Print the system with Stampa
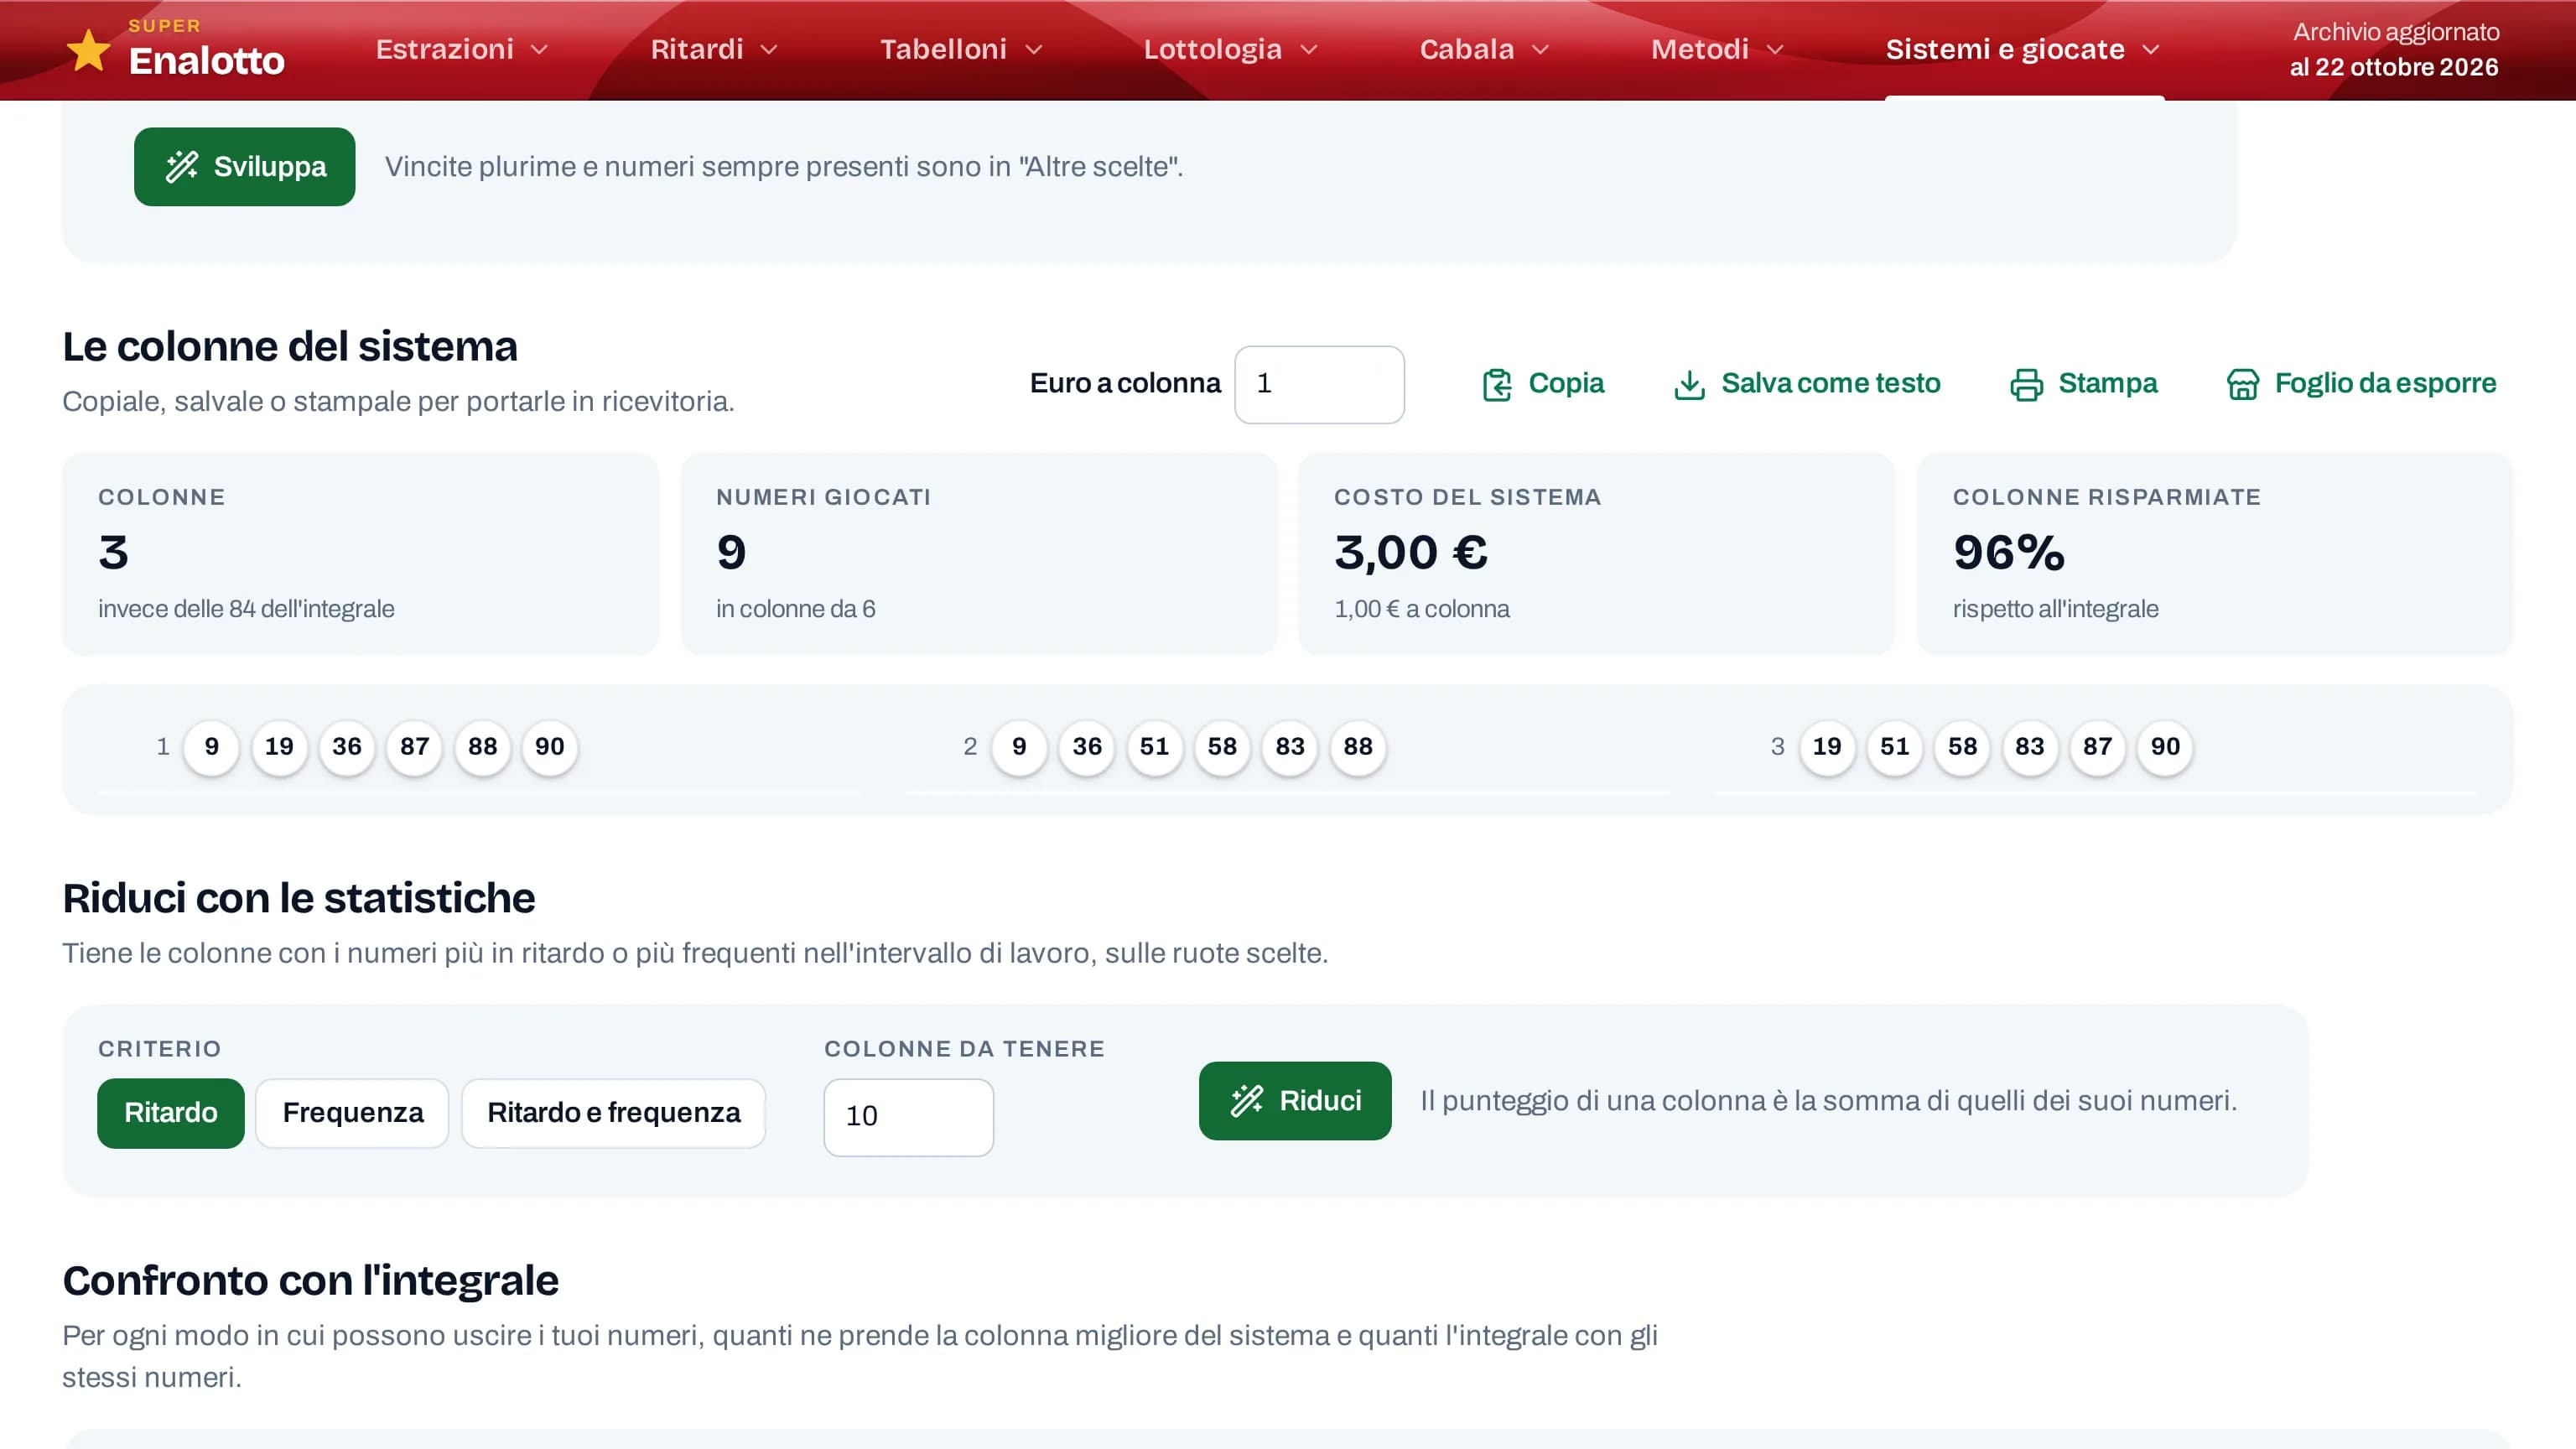The image size is (2576, 1449). [x=2083, y=384]
